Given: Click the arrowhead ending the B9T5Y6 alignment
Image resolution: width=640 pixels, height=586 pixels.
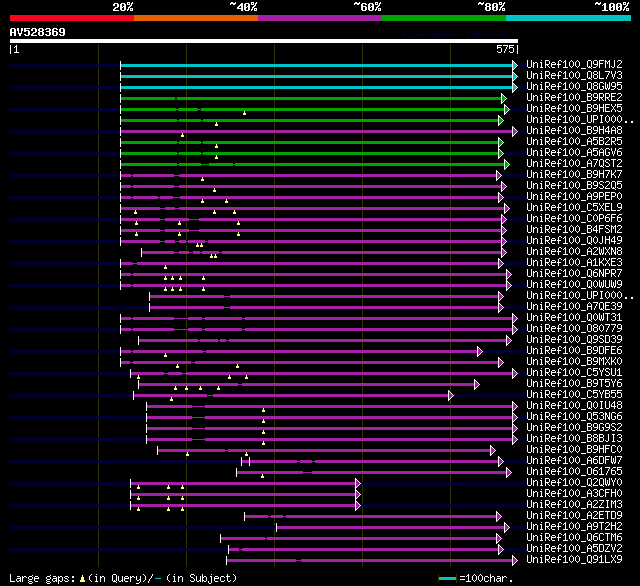Looking at the screenshot, I should (477, 384).
